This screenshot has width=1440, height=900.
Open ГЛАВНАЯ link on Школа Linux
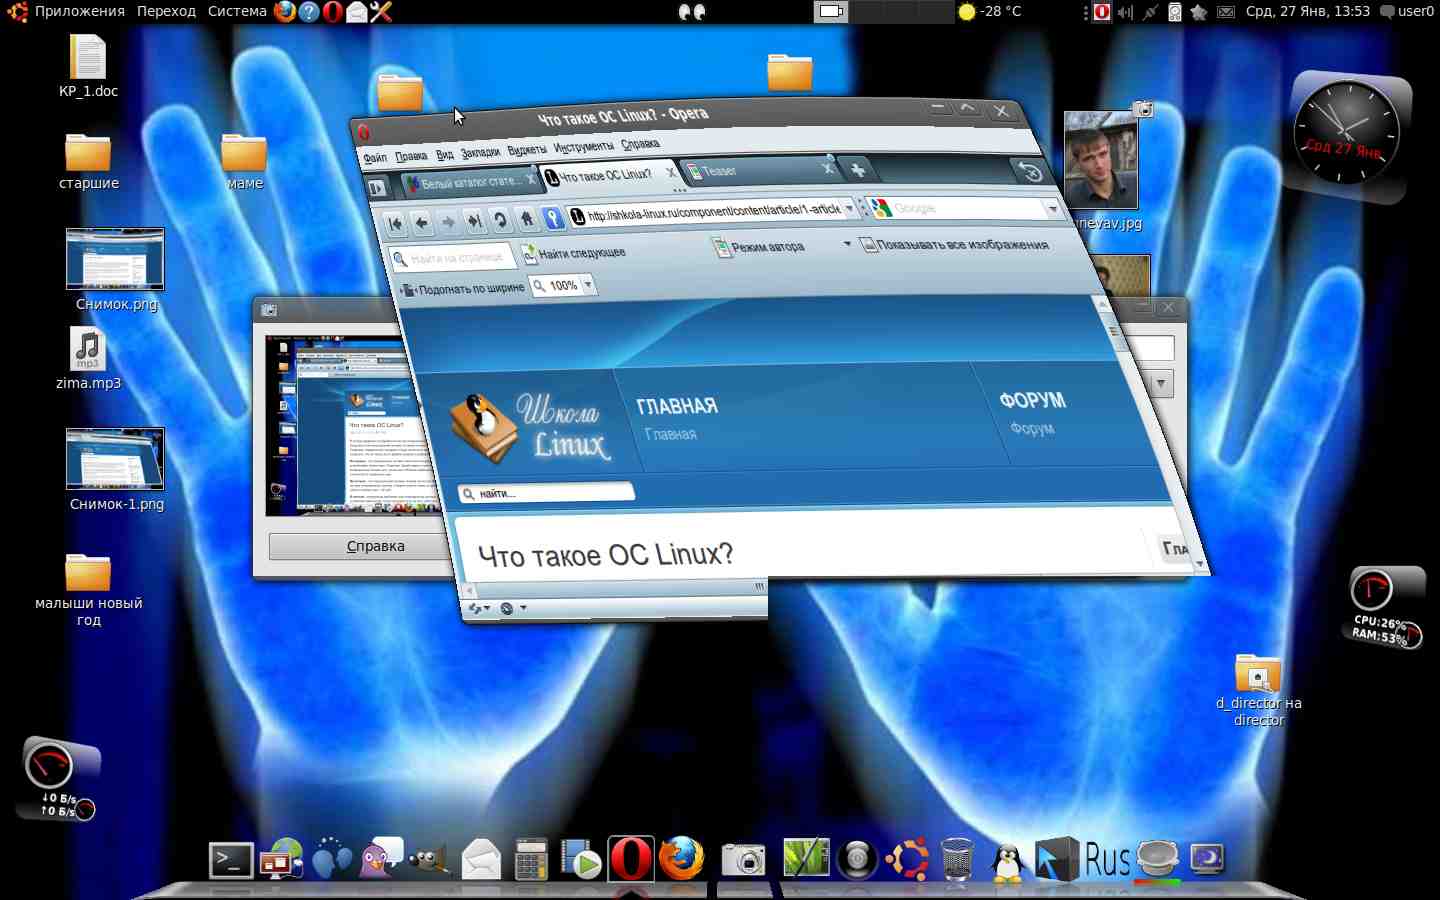(x=677, y=406)
